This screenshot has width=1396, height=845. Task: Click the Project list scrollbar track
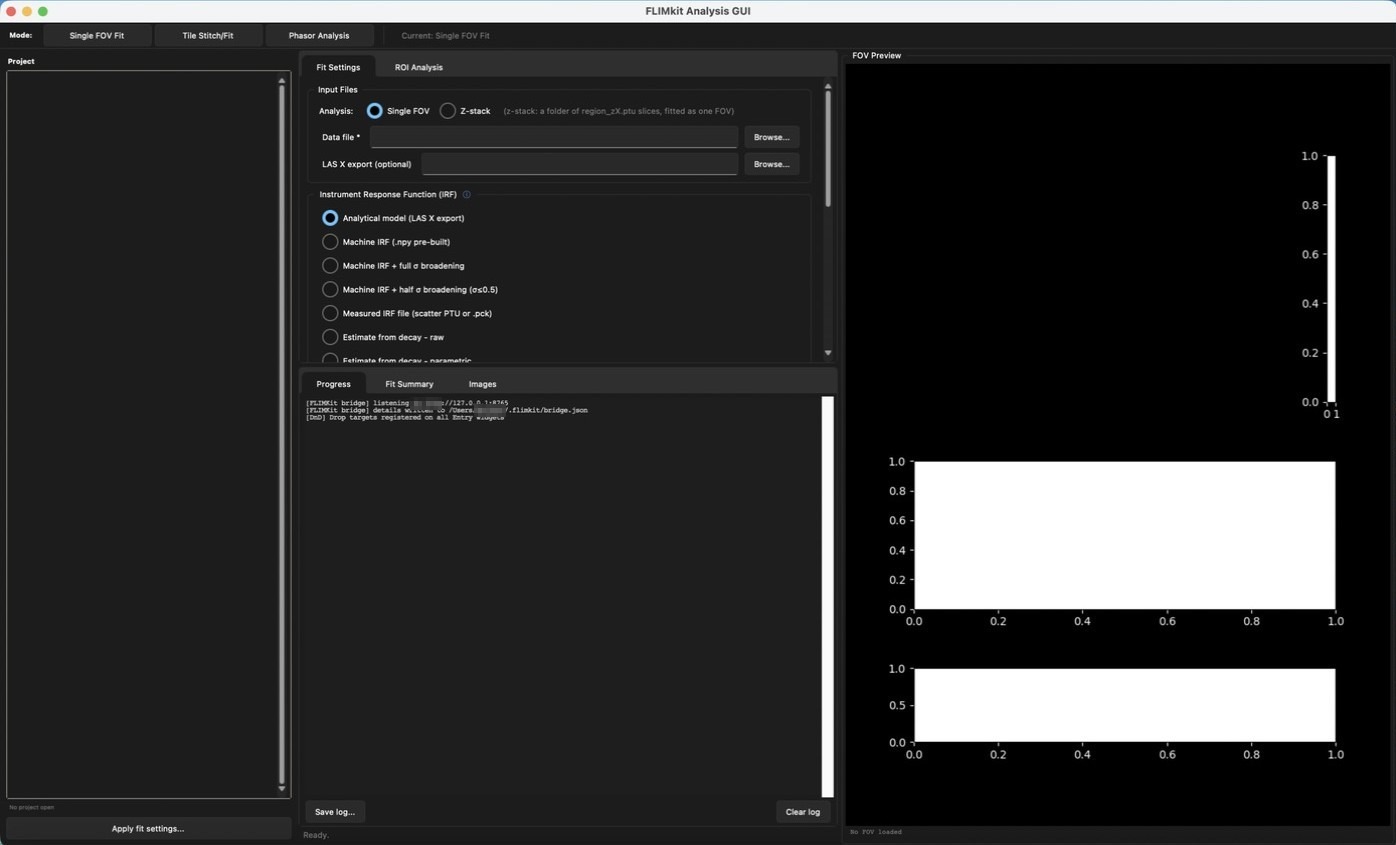(x=281, y=435)
